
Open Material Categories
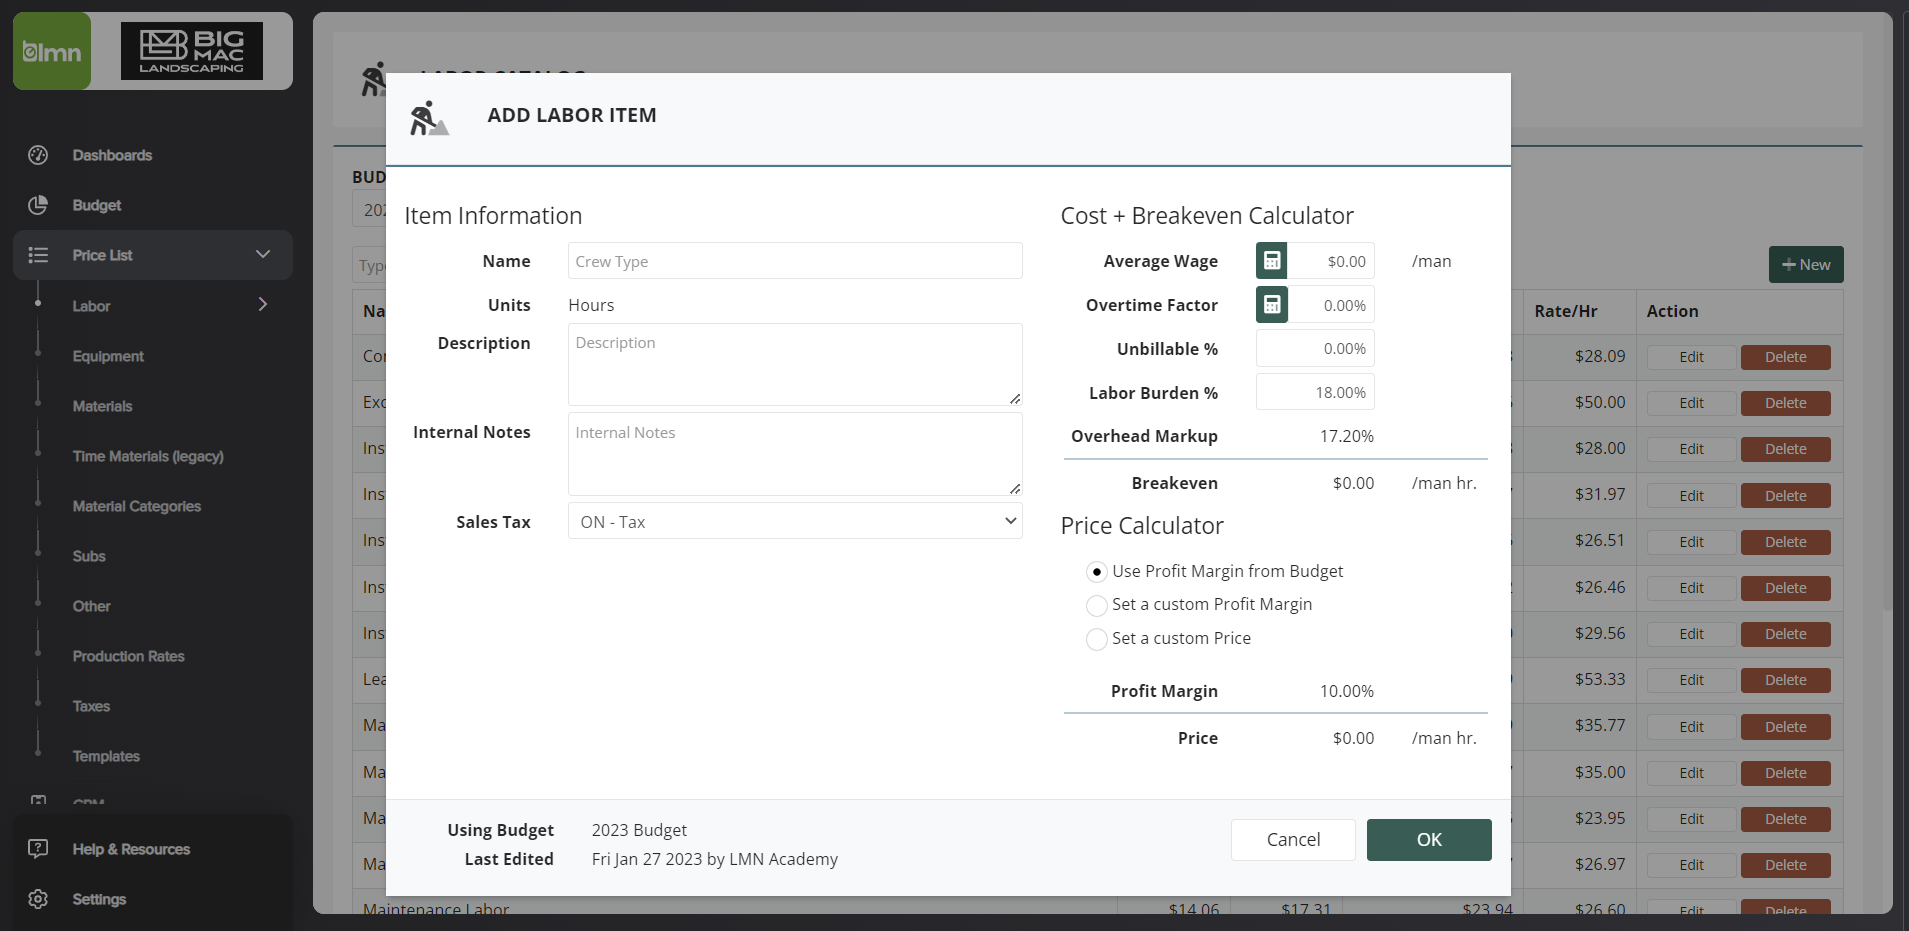point(137,506)
